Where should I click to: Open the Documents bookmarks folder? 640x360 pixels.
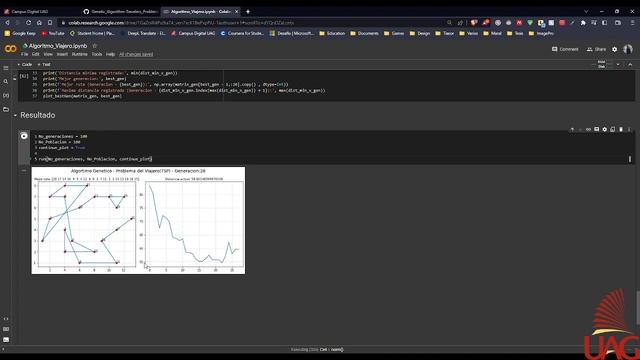(364, 33)
